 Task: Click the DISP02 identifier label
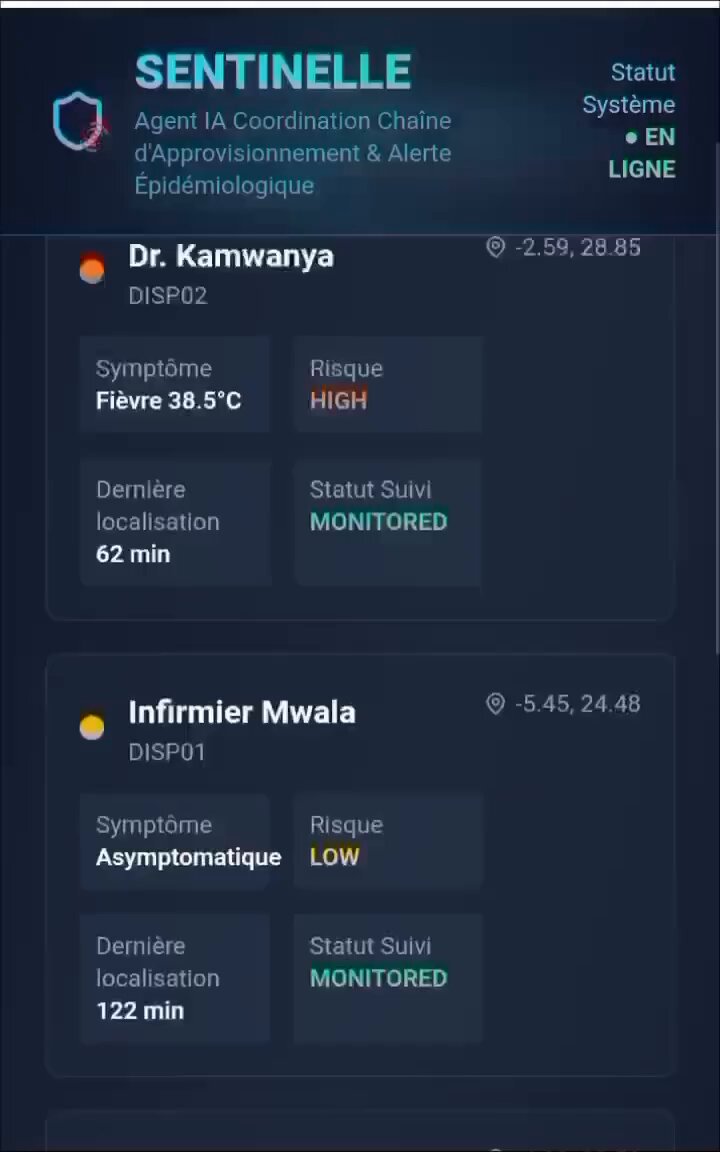(168, 296)
